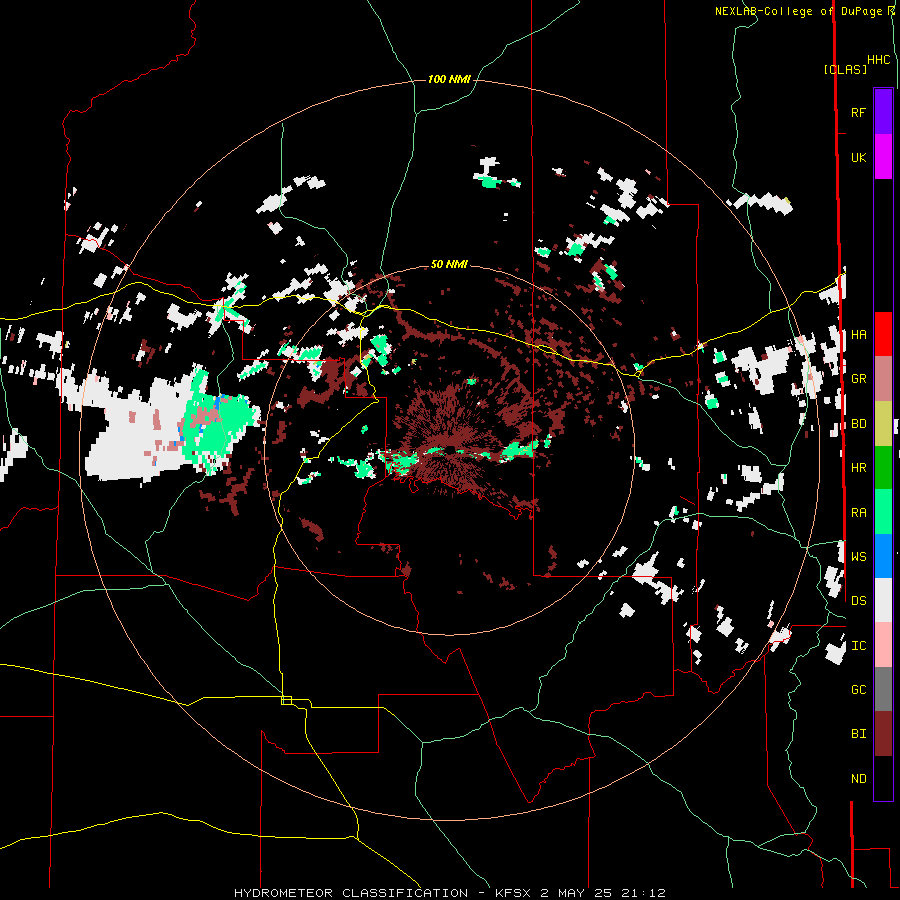The image size is (900, 900).
Task: Click the IC legend label
Action: click(x=858, y=646)
